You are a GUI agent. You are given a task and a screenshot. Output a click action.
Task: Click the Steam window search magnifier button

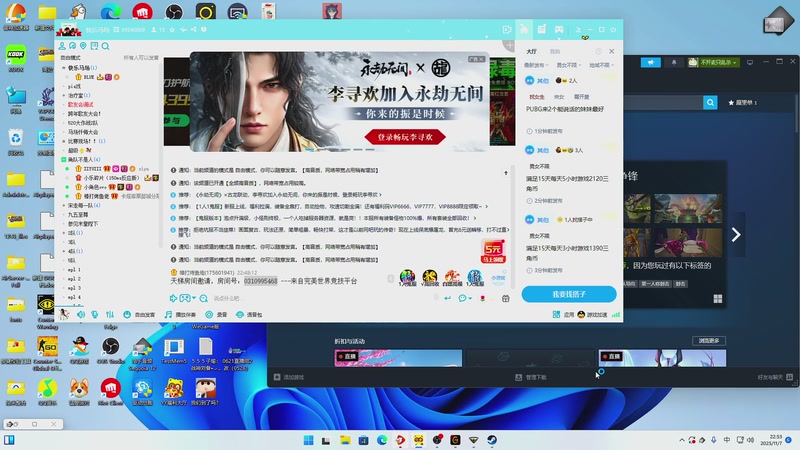[x=710, y=103]
